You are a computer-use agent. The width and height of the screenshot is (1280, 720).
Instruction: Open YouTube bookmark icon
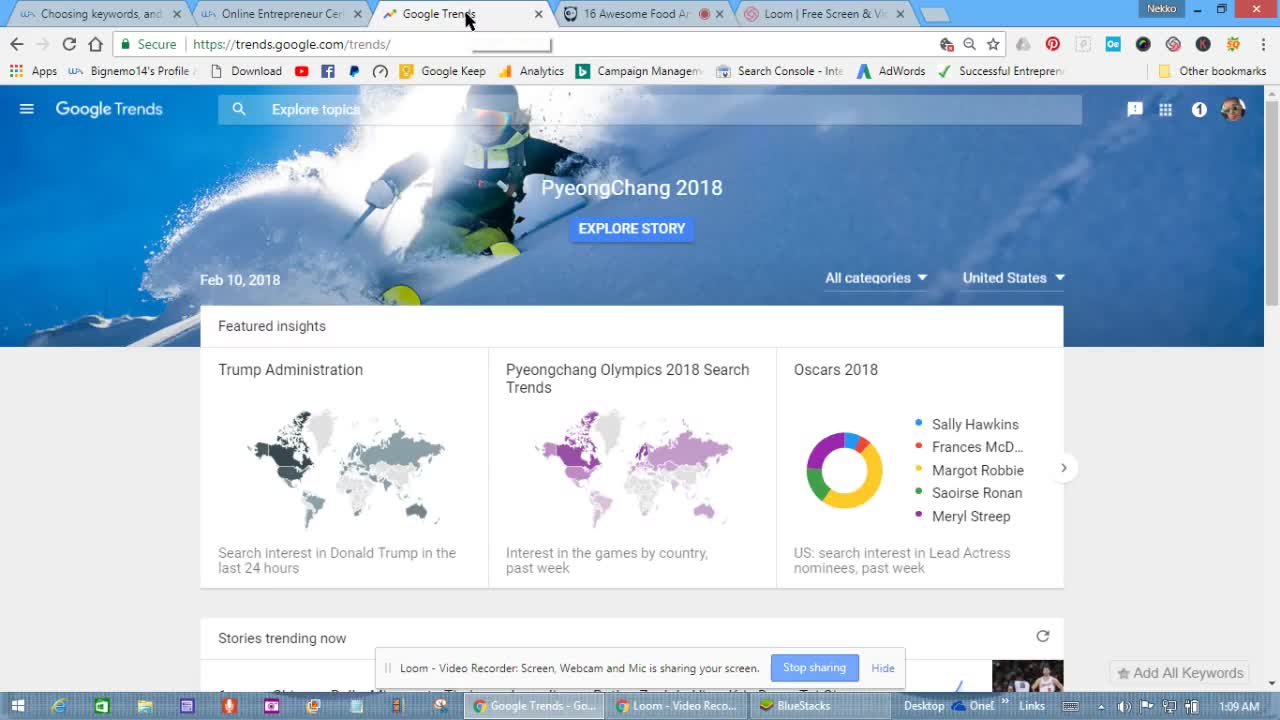[302, 71]
